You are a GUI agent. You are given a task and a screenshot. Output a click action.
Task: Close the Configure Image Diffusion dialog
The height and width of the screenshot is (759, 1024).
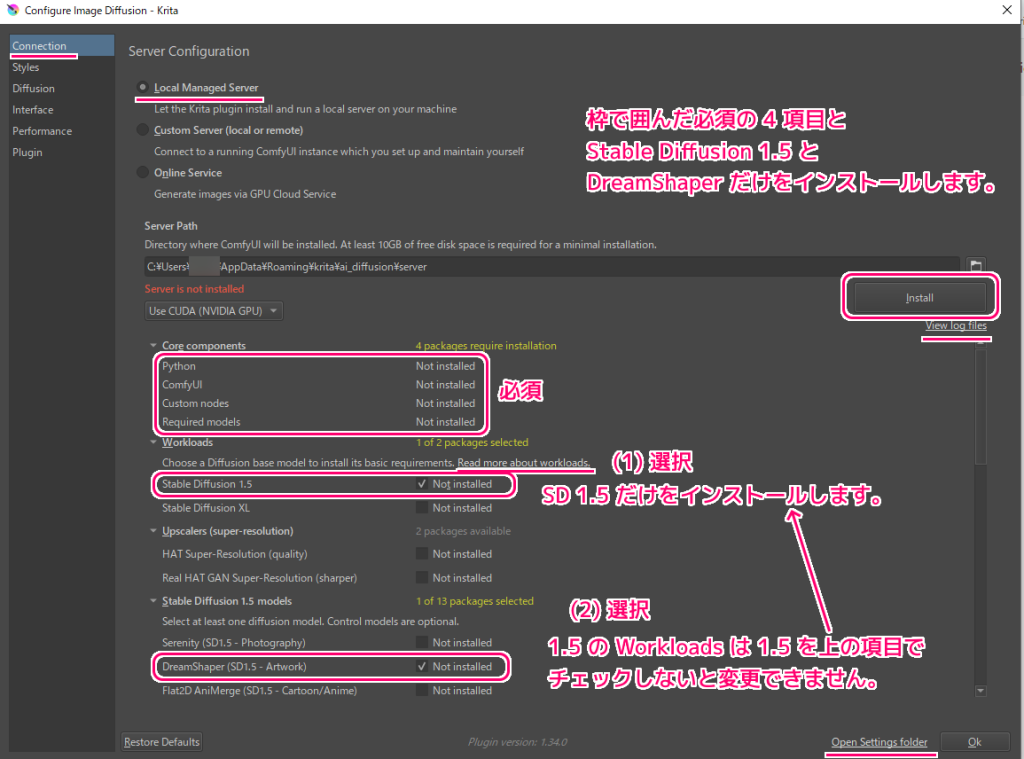click(1006, 10)
